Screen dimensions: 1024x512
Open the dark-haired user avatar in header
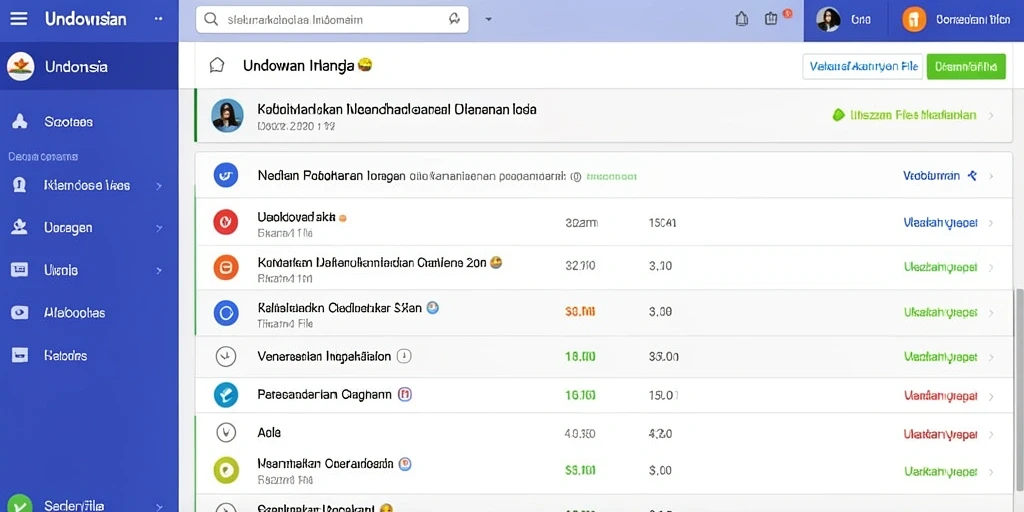(828, 20)
